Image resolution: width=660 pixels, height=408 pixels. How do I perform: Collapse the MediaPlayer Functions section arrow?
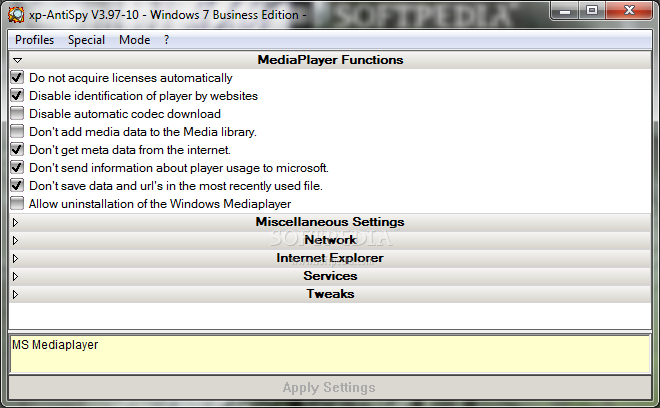17,61
